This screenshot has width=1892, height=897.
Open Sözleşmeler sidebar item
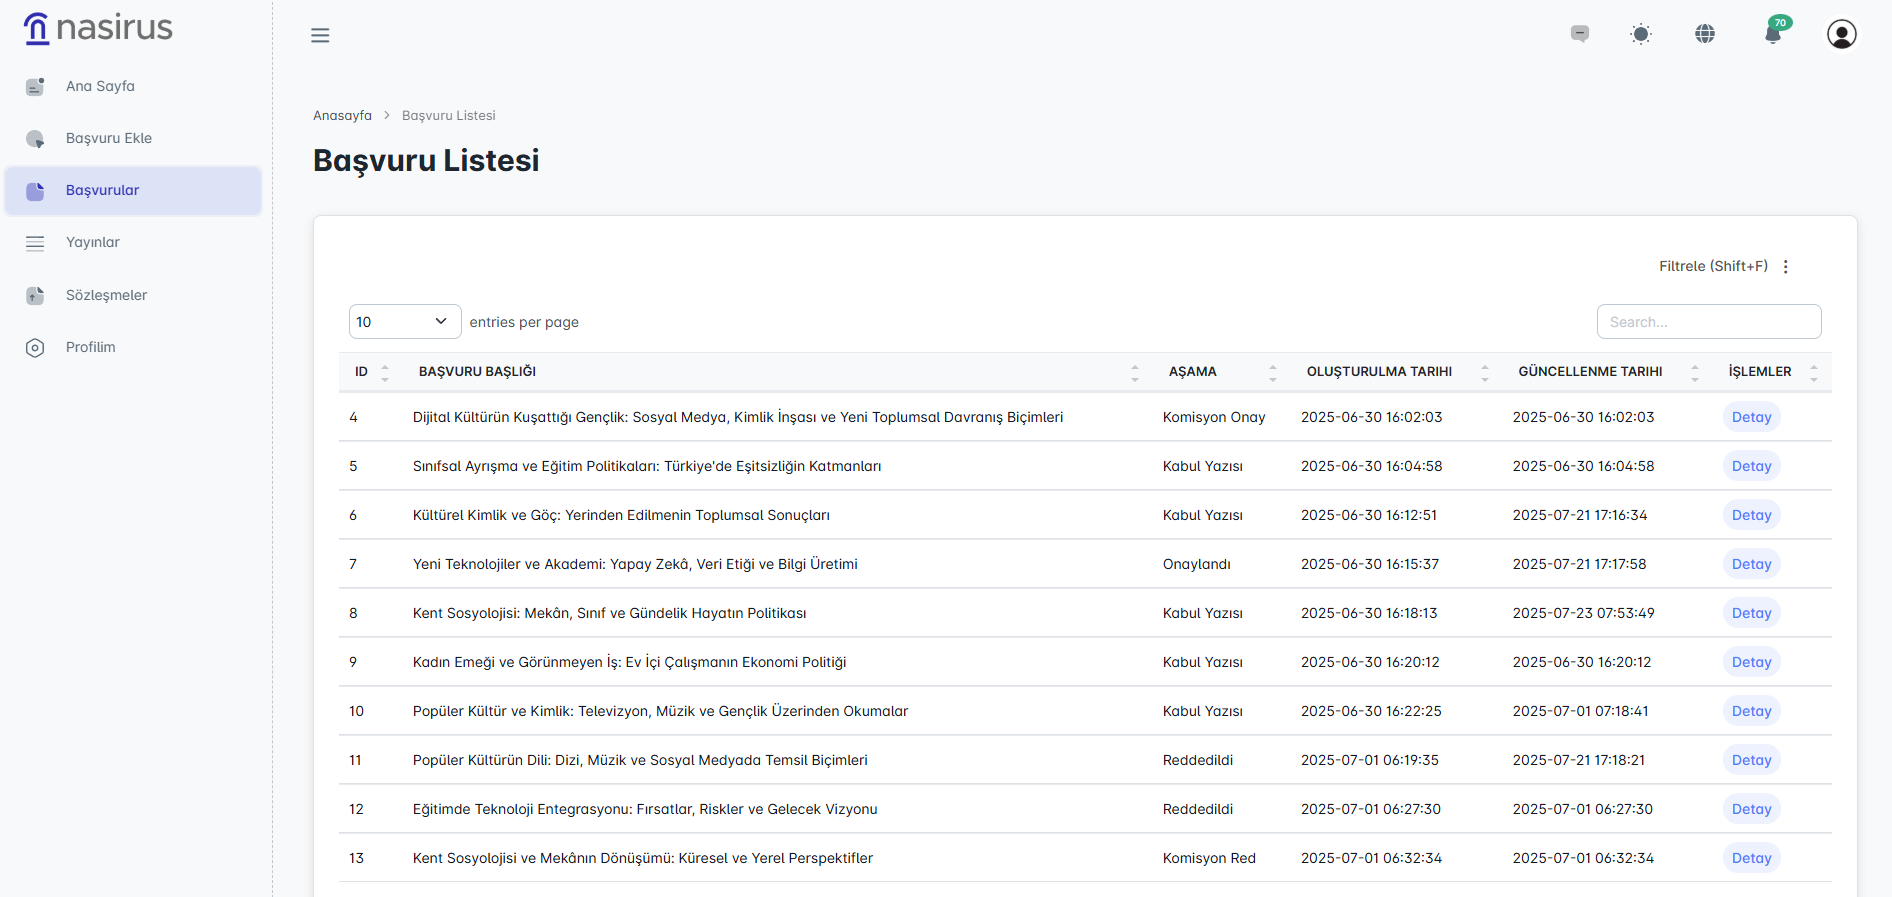coord(106,295)
